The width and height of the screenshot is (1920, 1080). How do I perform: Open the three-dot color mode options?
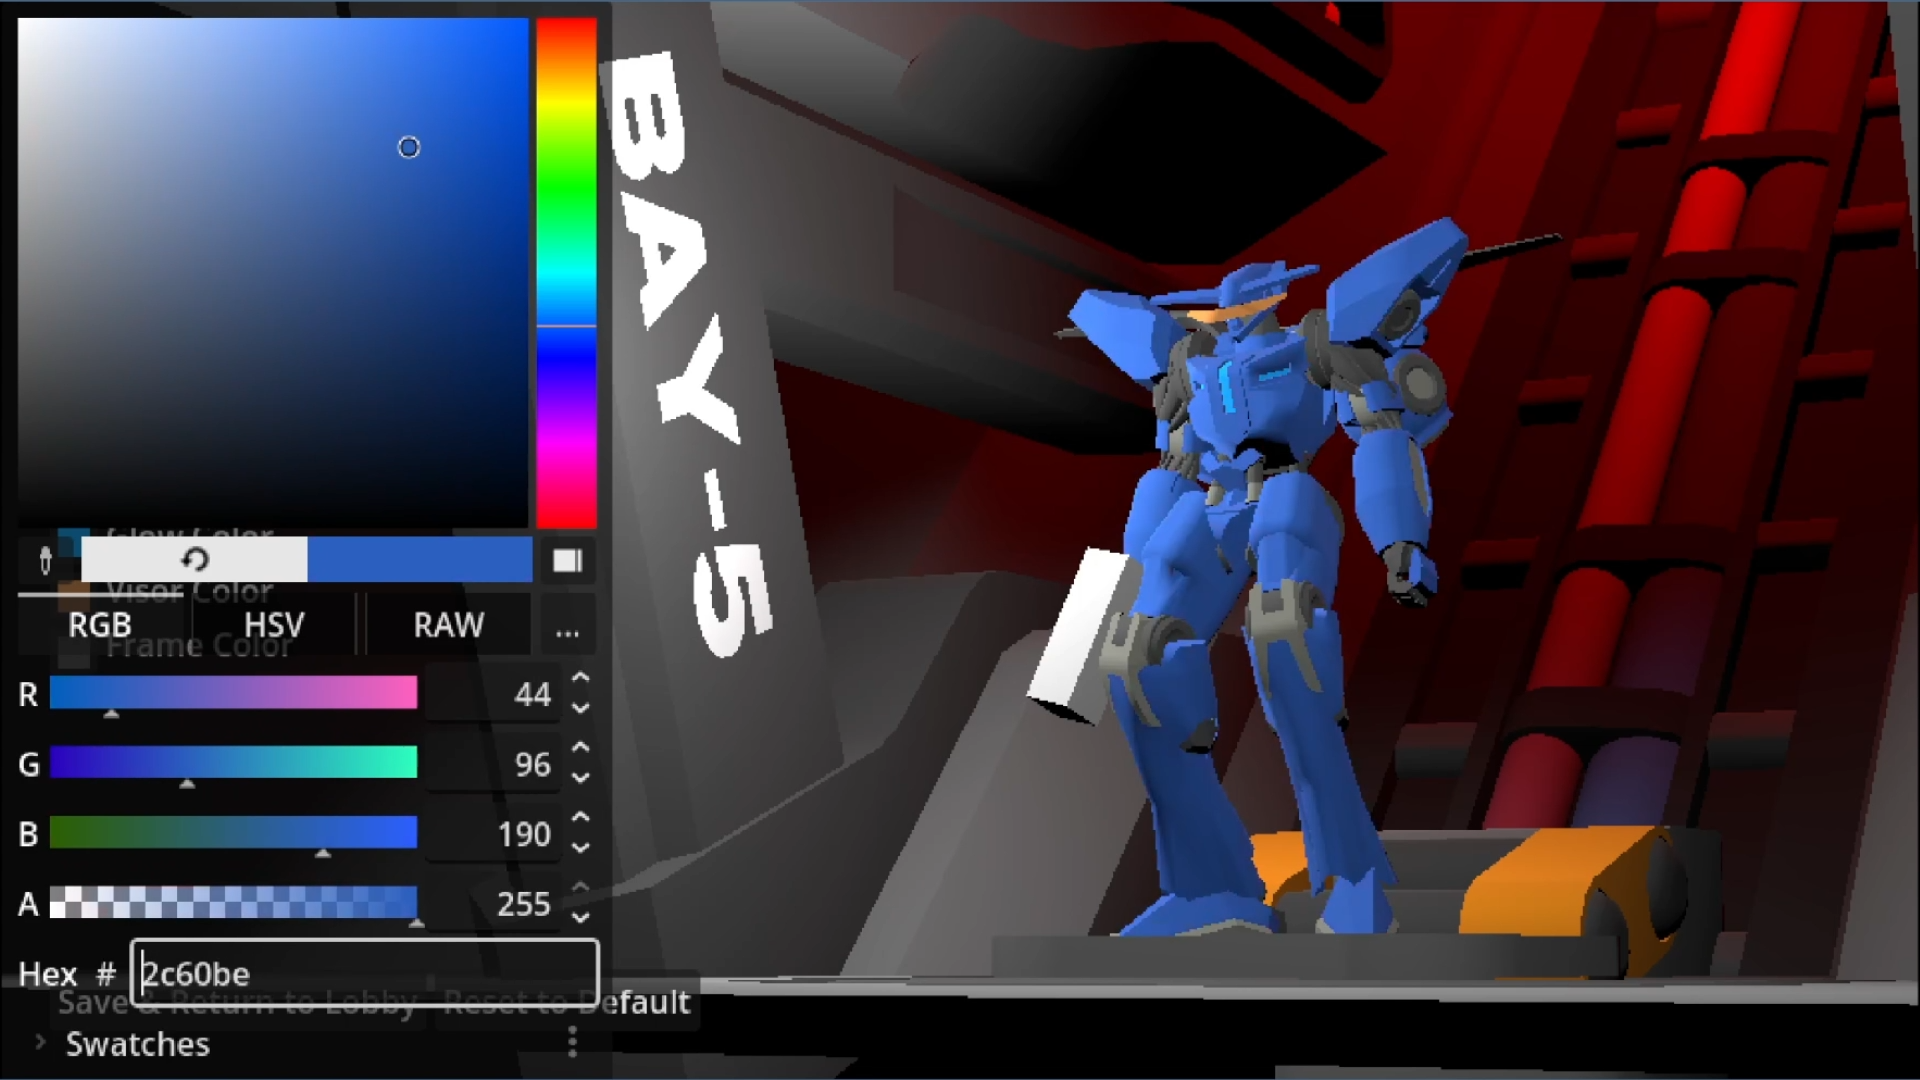[x=567, y=626]
